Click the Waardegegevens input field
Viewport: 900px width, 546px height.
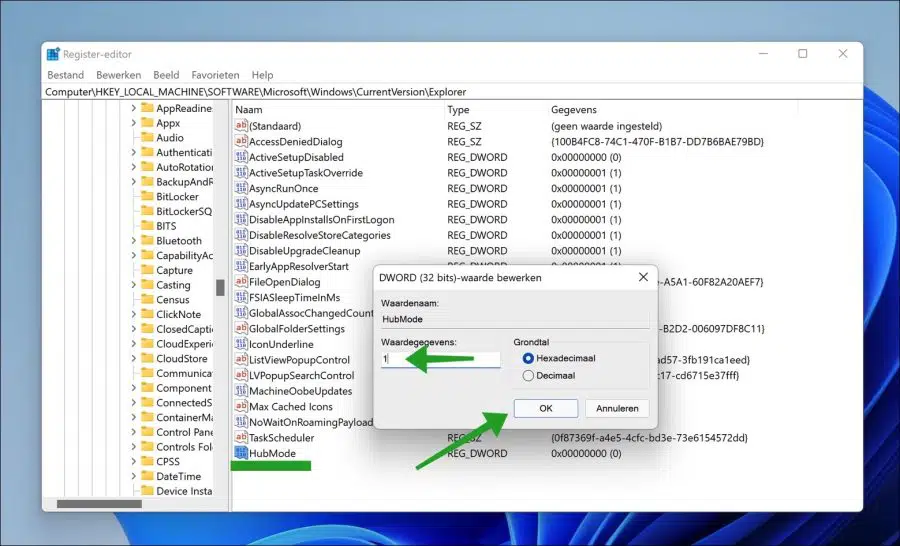coord(440,359)
